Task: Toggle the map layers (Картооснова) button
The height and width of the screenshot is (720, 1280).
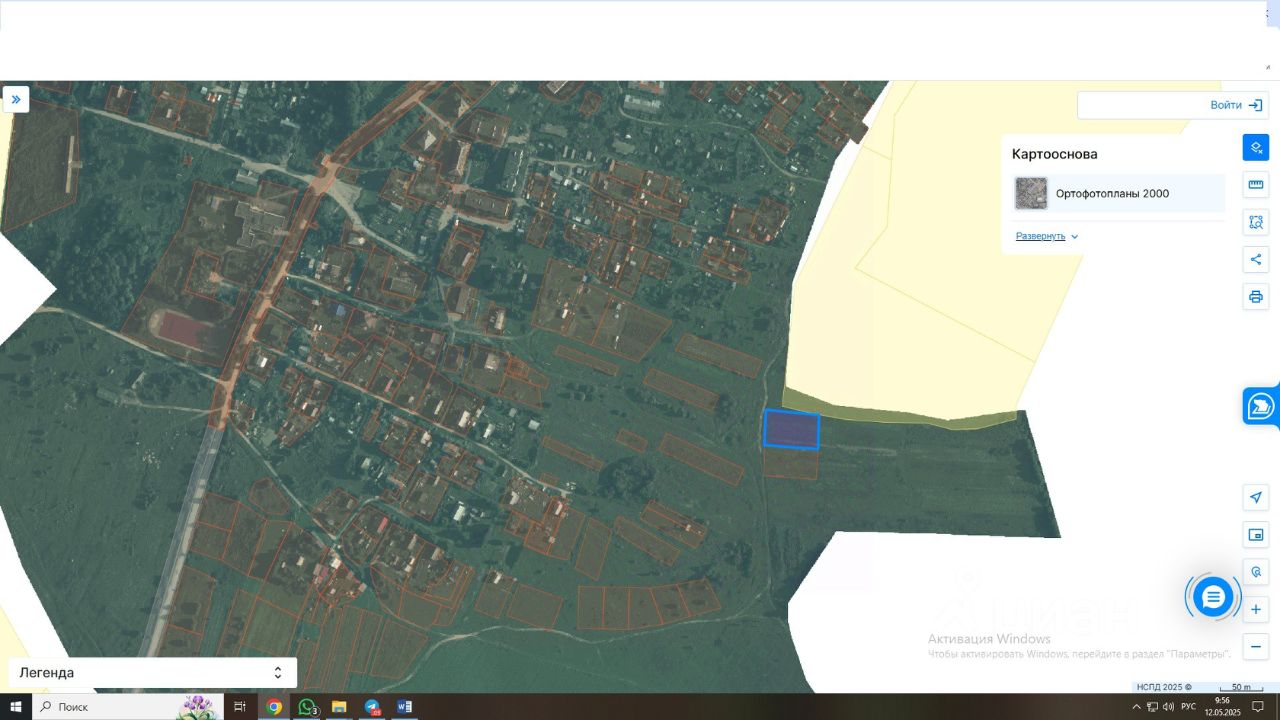Action: click(x=1256, y=147)
